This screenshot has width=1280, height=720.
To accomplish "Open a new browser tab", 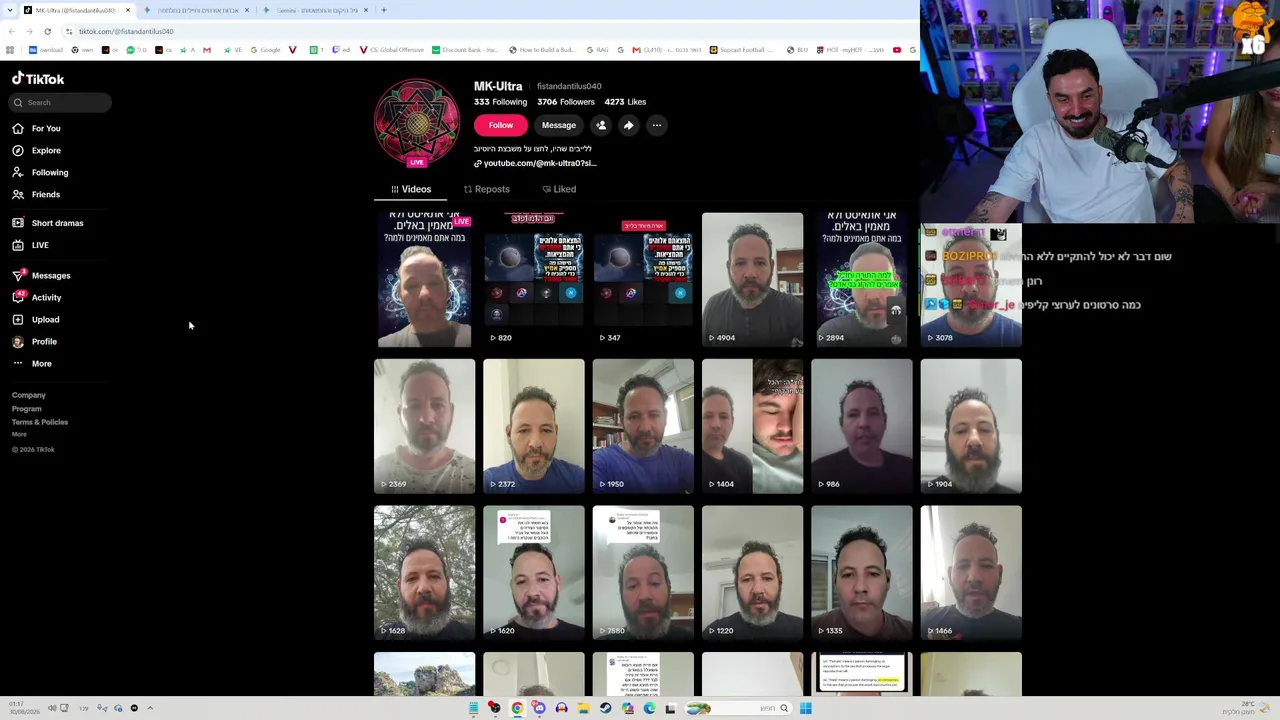I will tap(384, 10).
